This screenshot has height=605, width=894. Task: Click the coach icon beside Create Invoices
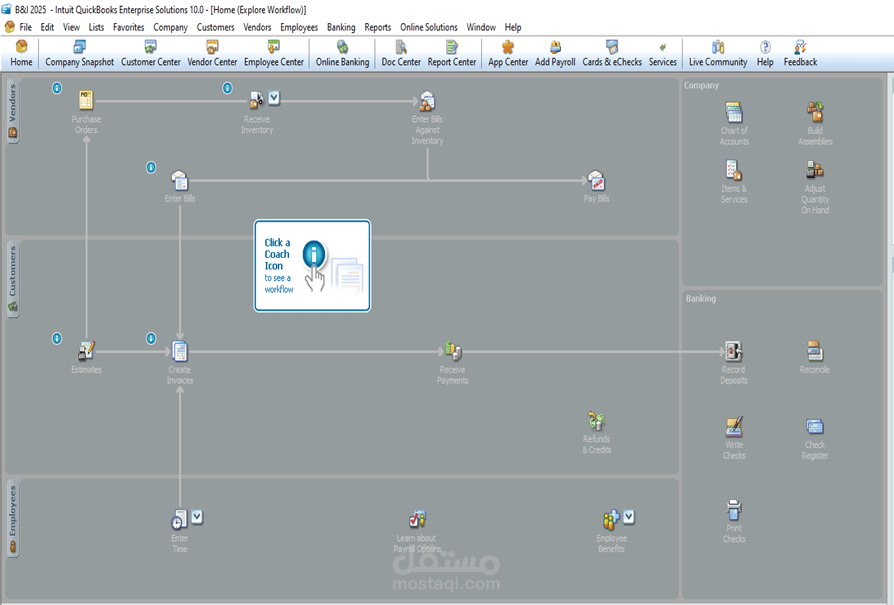(x=151, y=339)
